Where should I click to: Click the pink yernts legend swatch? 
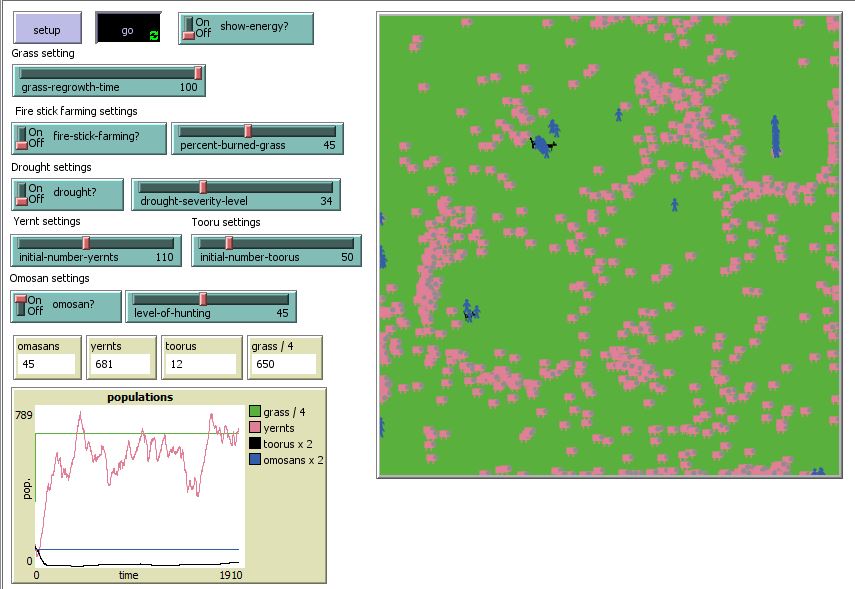pos(255,427)
